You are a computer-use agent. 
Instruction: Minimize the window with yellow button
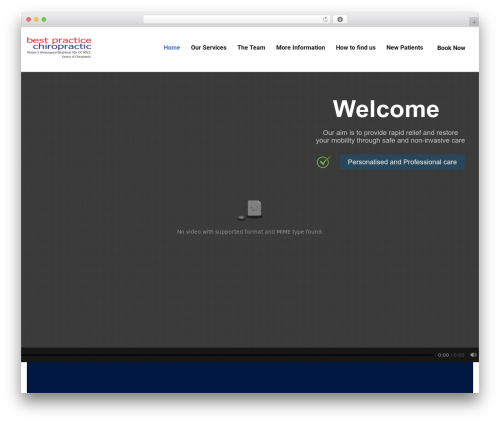[36, 20]
